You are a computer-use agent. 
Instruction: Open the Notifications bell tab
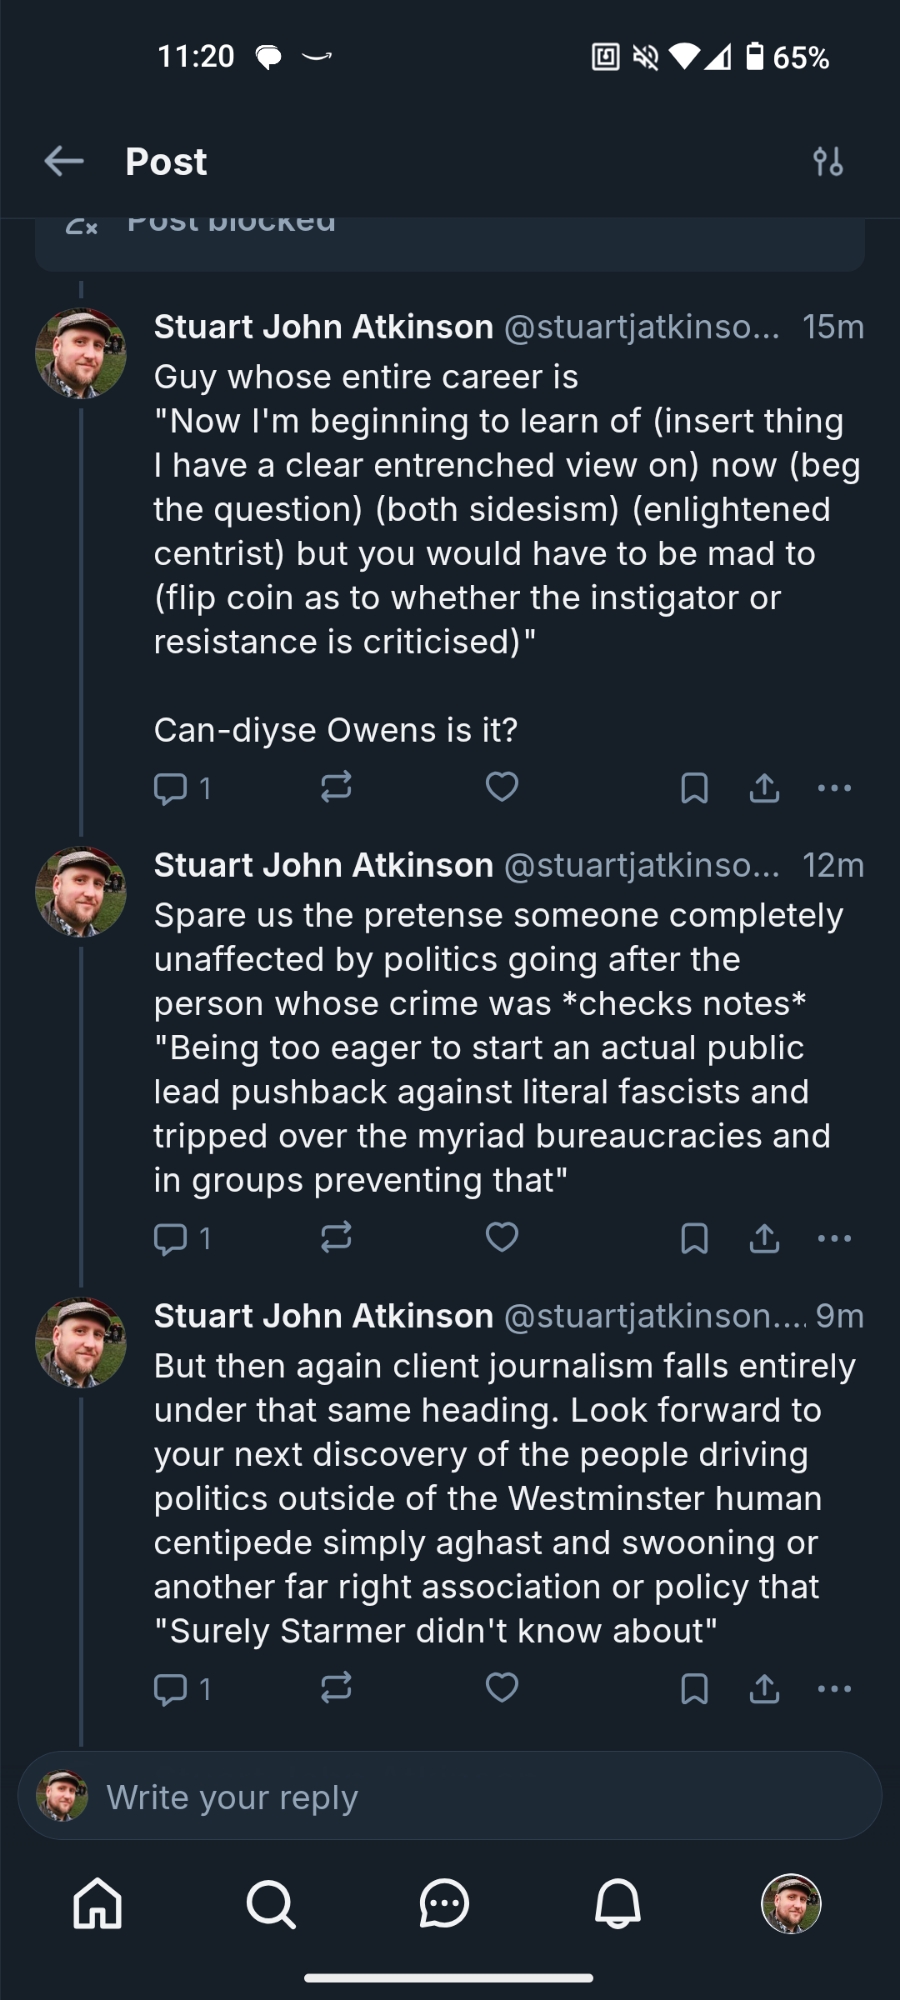coord(618,1903)
